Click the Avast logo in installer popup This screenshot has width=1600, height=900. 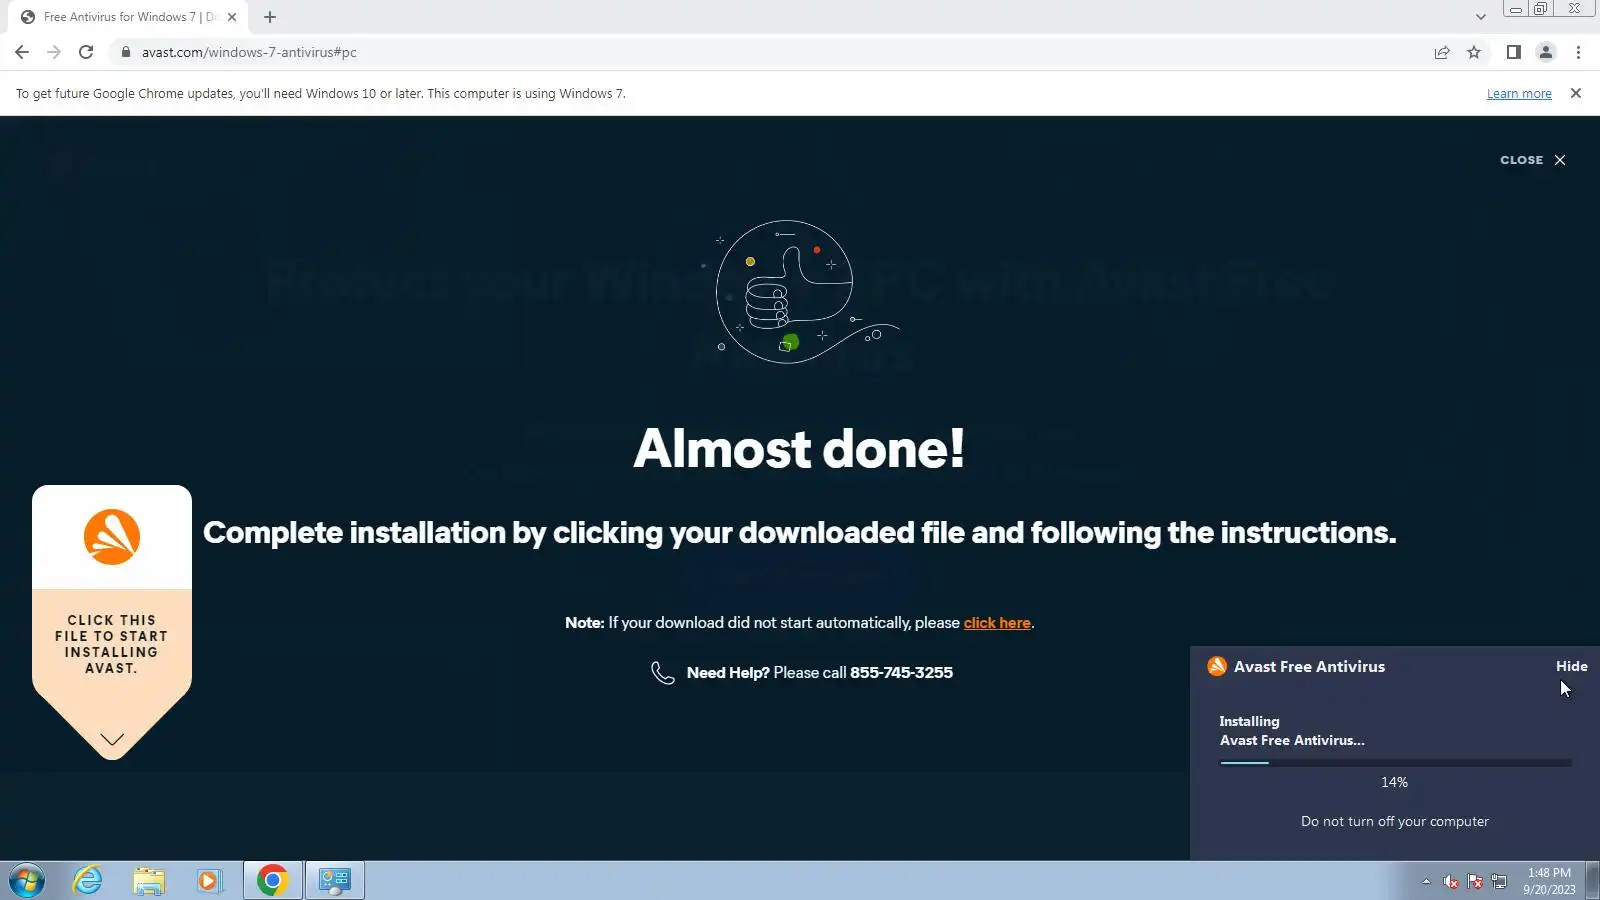(1217, 667)
